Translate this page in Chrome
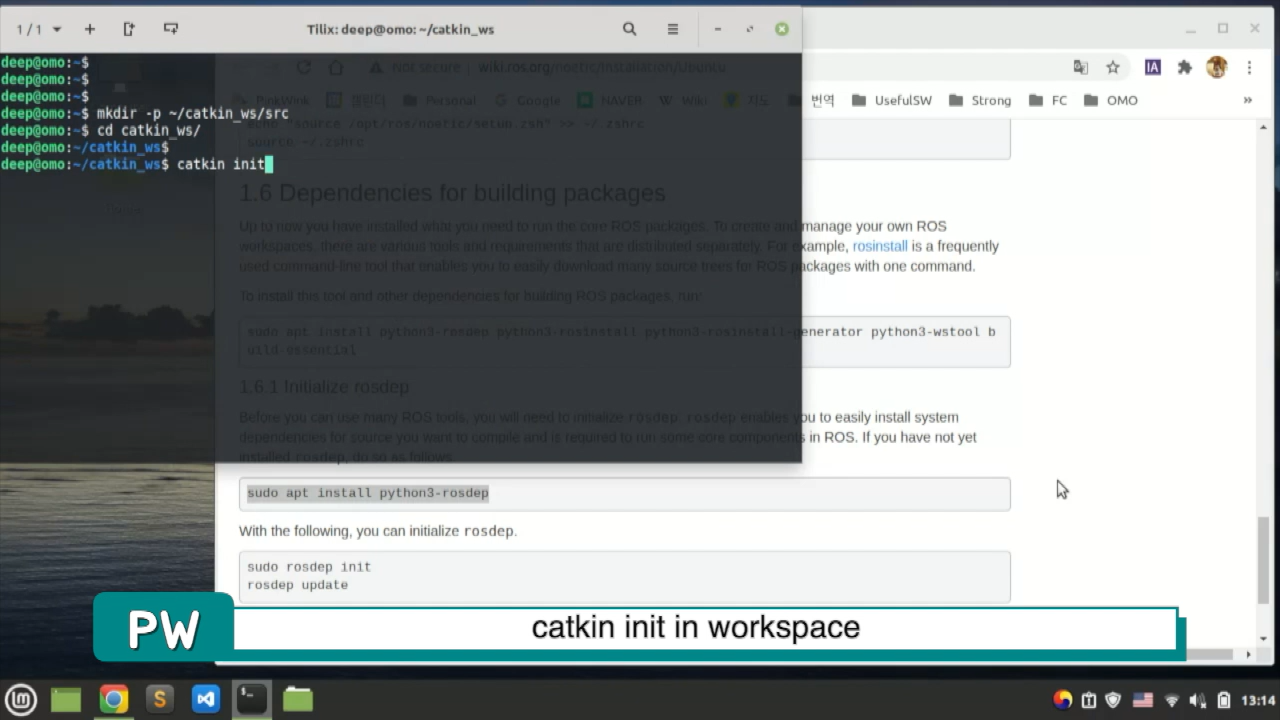 1081,67
